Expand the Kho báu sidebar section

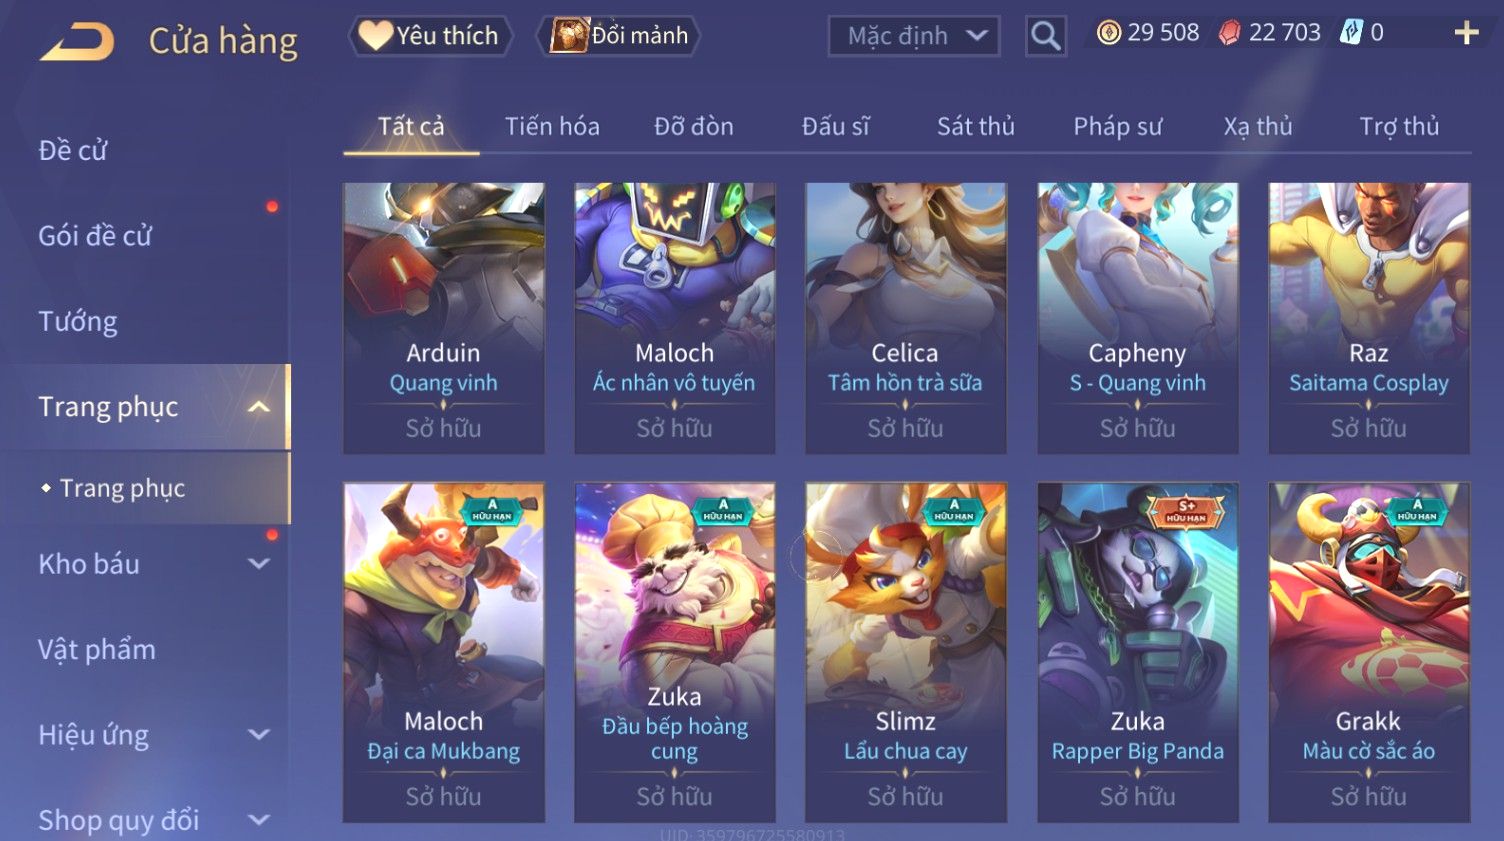(258, 564)
